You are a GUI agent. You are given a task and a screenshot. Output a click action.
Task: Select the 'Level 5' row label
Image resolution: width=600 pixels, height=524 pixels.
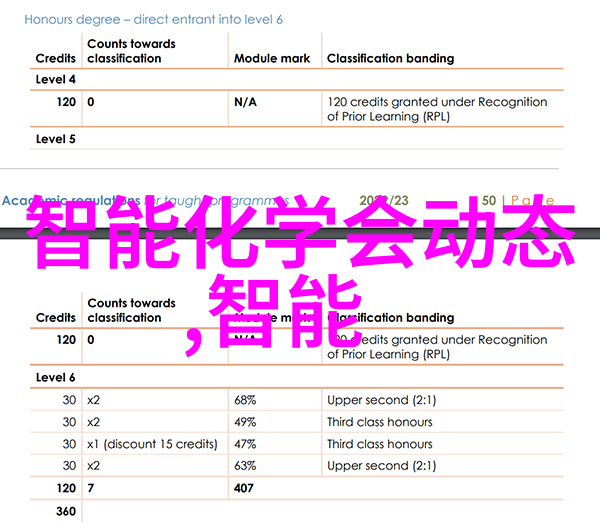pyautogui.click(x=55, y=139)
